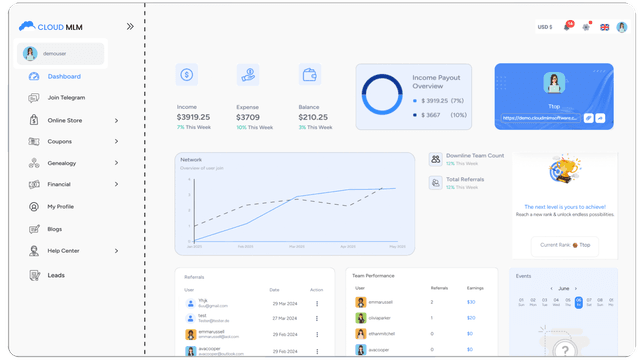Click the Coupons ticket icon
Screen dimensions: 640x360
[34, 141]
